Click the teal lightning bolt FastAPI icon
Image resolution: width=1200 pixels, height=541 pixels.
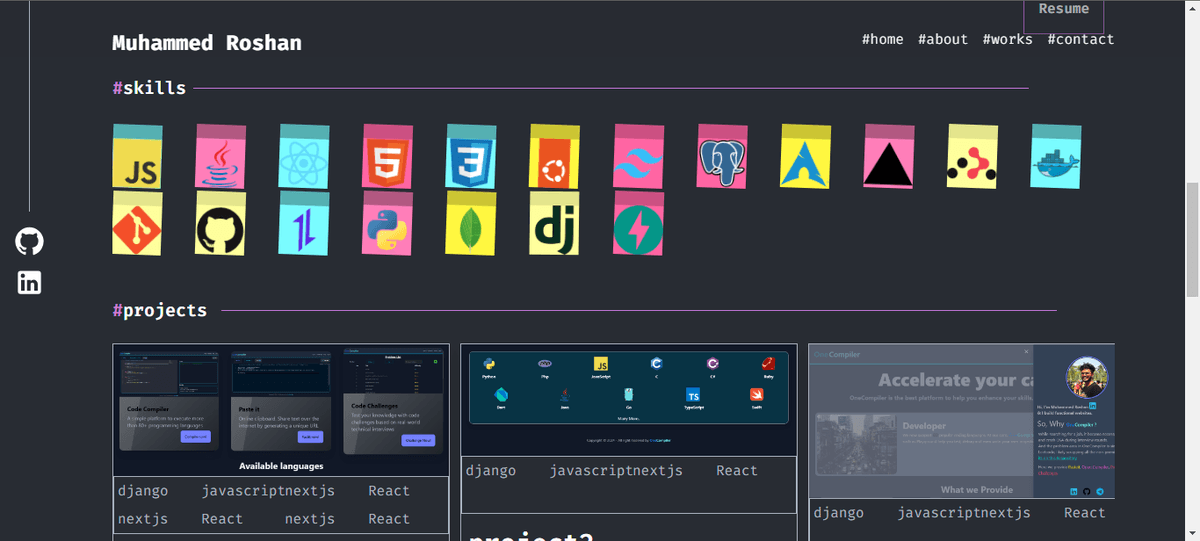click(638, 223)
